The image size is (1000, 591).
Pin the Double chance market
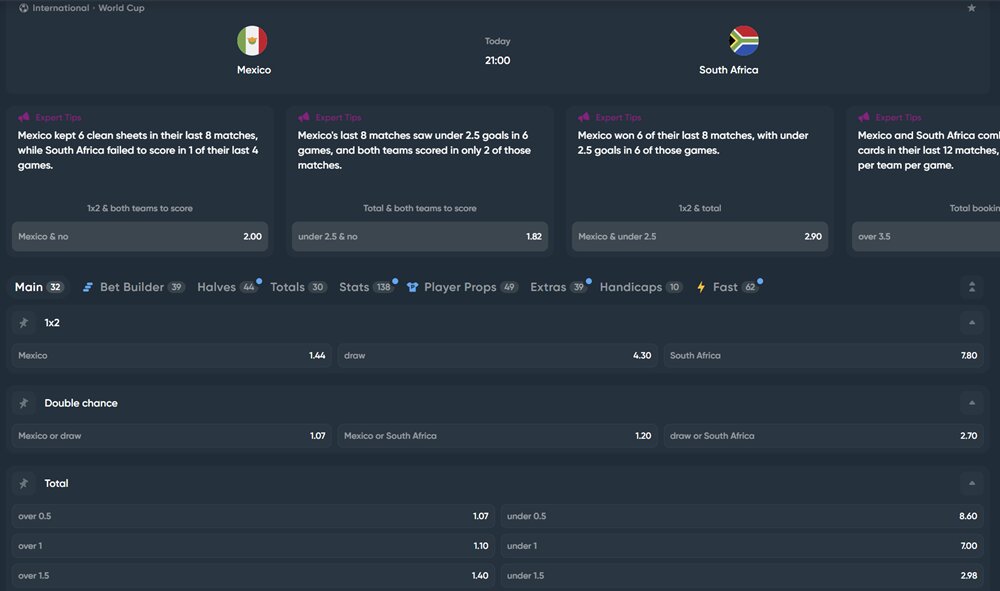(x=24, y=403)
